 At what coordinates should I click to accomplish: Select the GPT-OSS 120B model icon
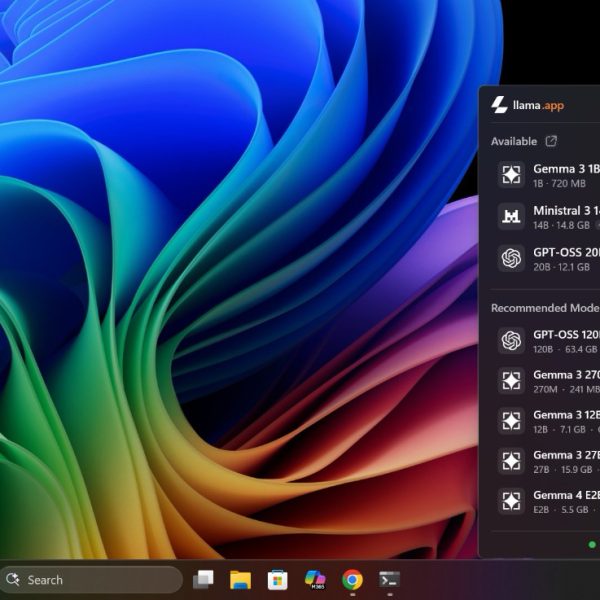(511, 341)
